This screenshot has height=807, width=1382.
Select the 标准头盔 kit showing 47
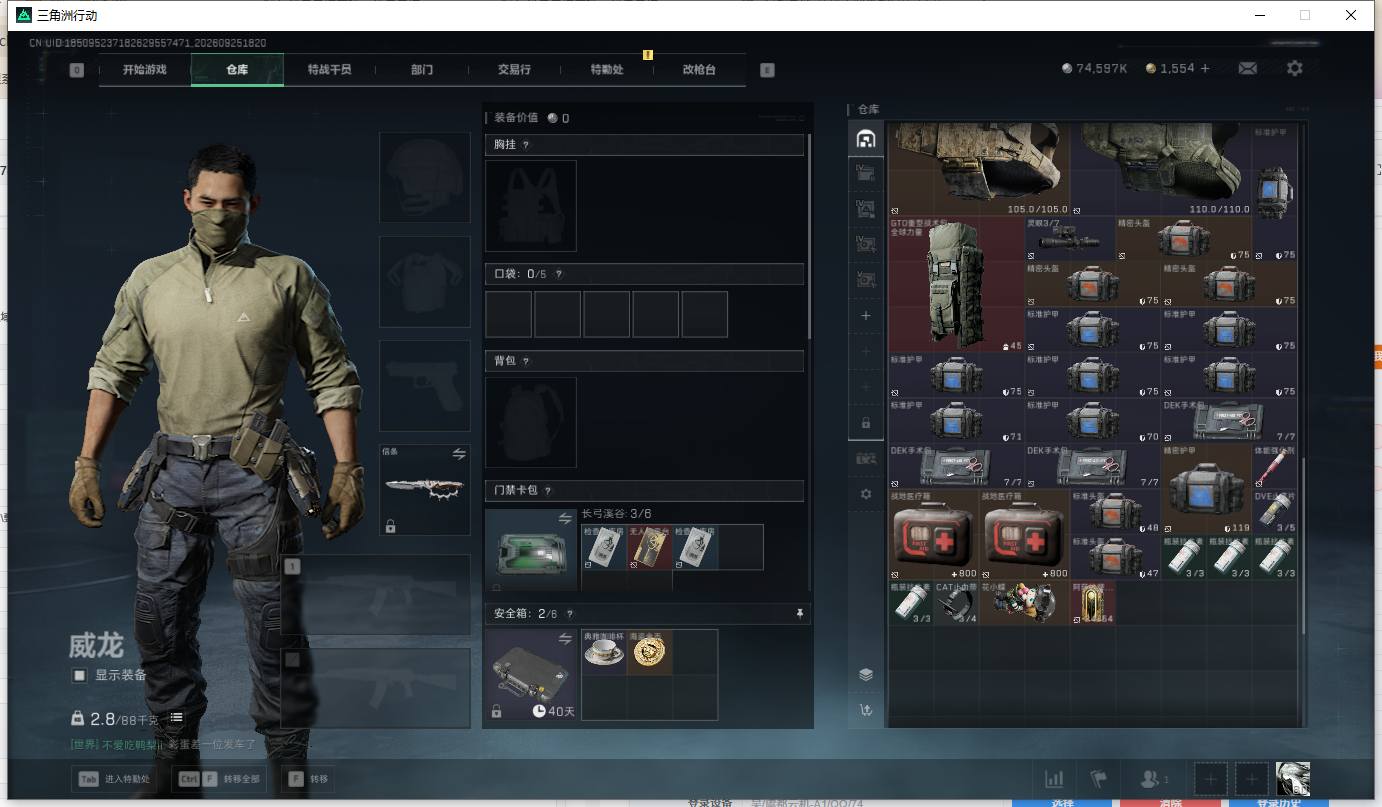point(1116,558)
